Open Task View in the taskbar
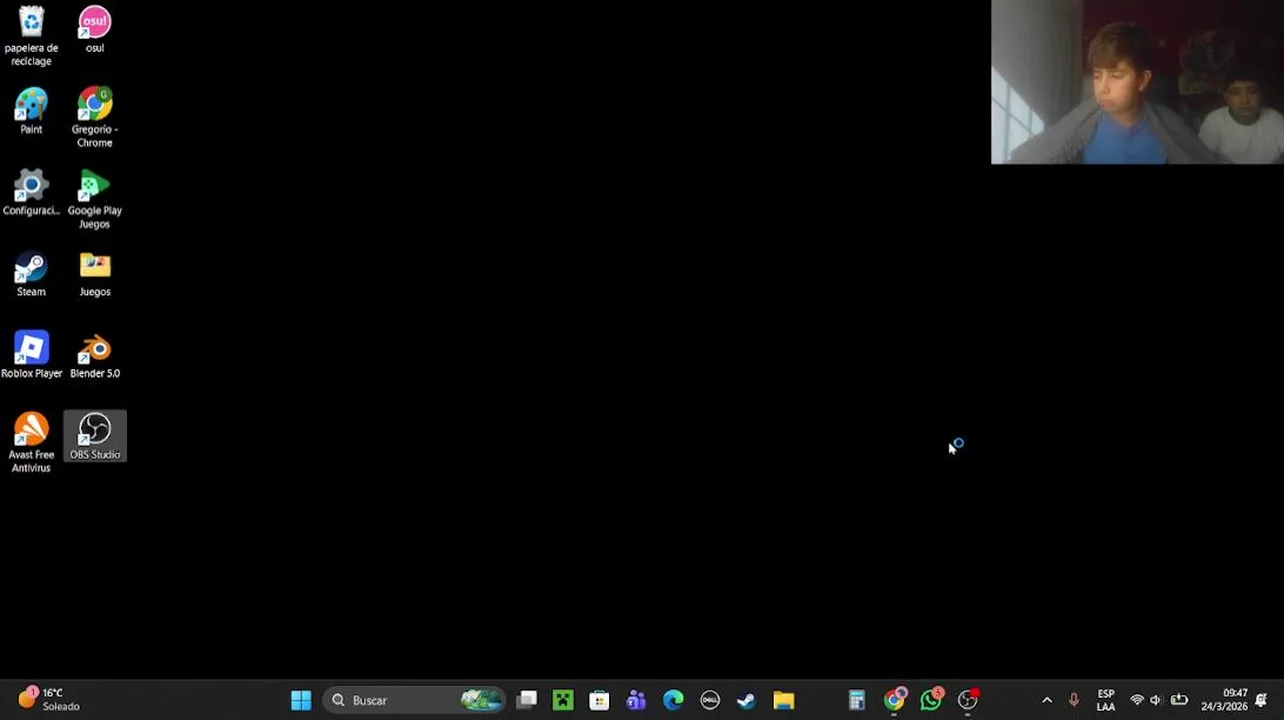 [x=527, y=700]
